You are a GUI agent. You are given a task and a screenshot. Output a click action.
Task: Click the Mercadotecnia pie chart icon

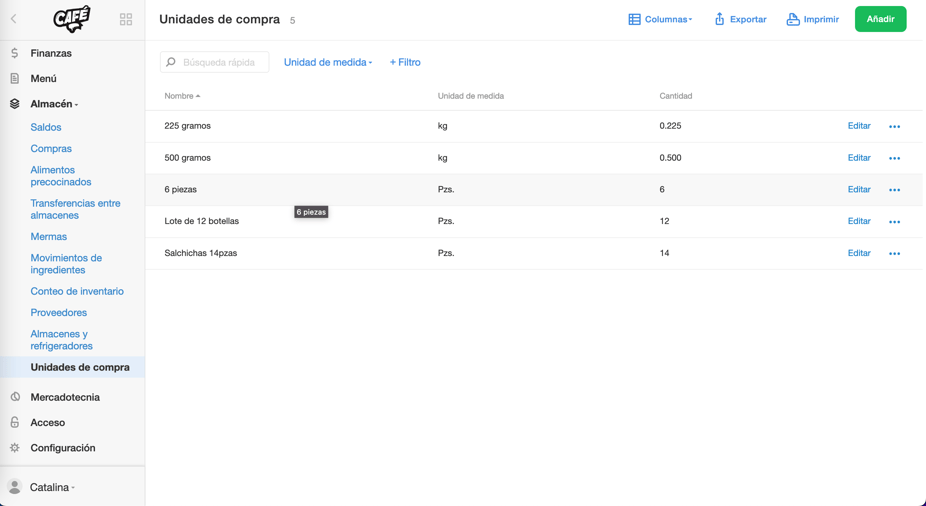(x=15, y=397)
